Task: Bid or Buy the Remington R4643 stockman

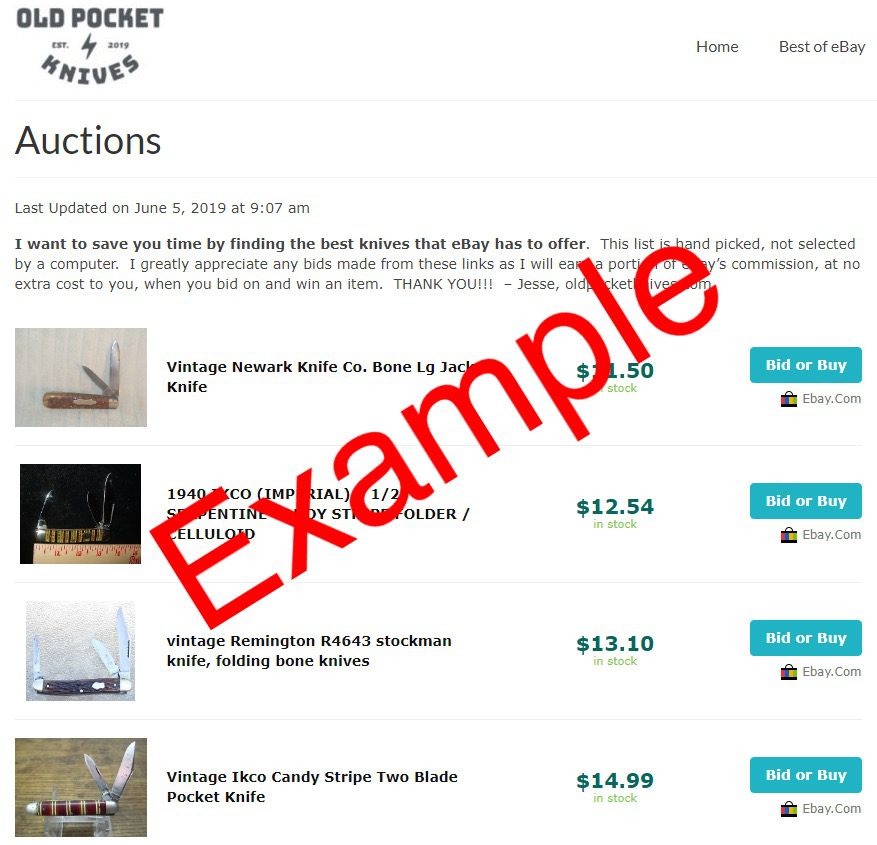Action: coord(805,638)
